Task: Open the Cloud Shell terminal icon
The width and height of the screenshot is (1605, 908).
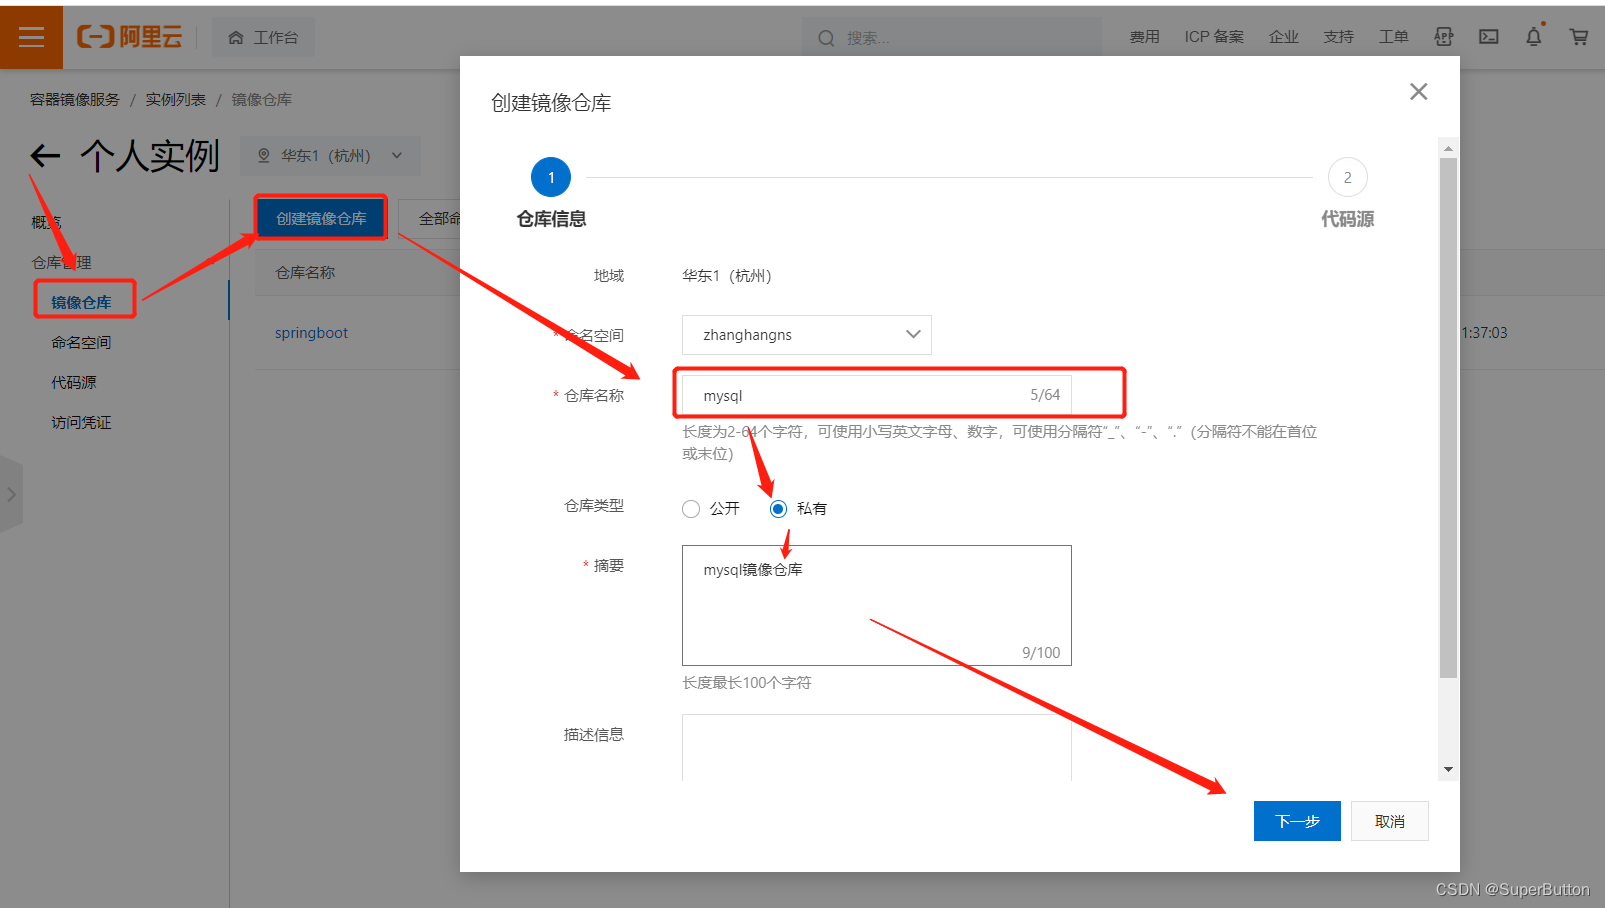Action: pyautogui.click(x=1489, y=37)
